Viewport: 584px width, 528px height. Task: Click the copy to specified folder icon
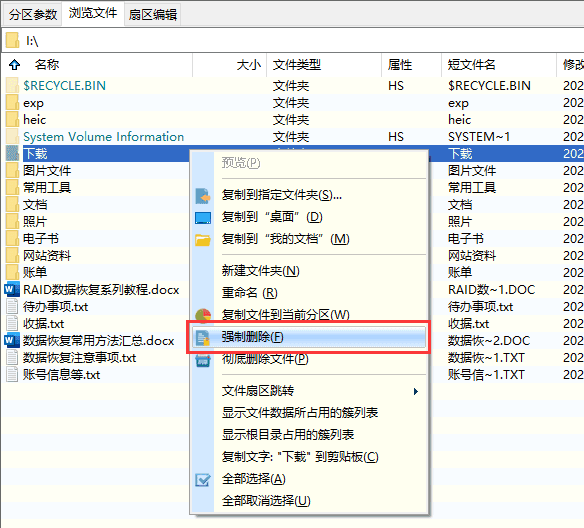[203, 196]
